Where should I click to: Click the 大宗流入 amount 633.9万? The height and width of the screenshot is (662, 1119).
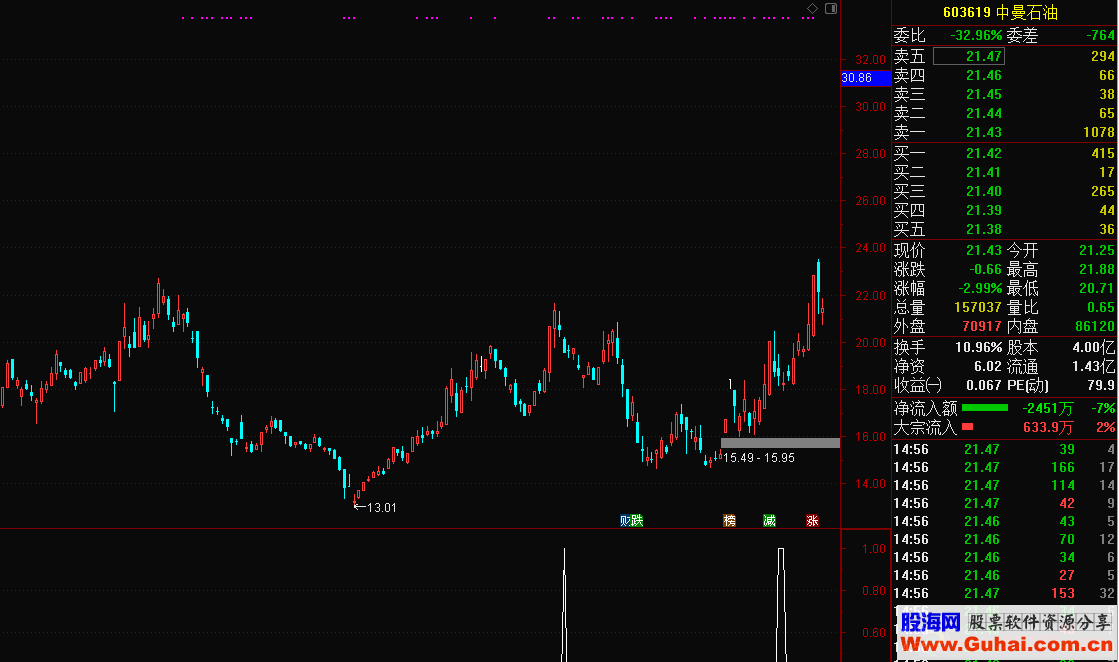pyautogui.click(x=1048, y=427)
